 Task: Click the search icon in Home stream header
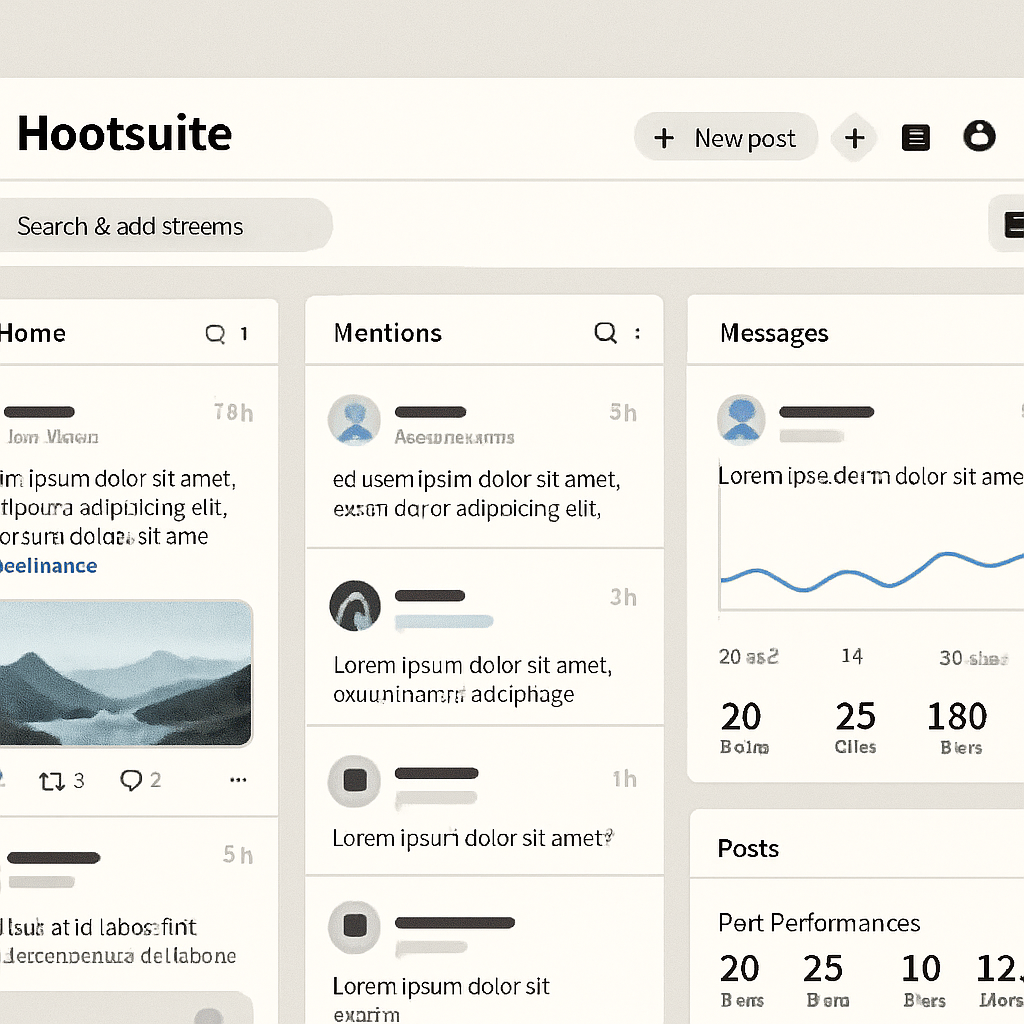click(216, 334)
